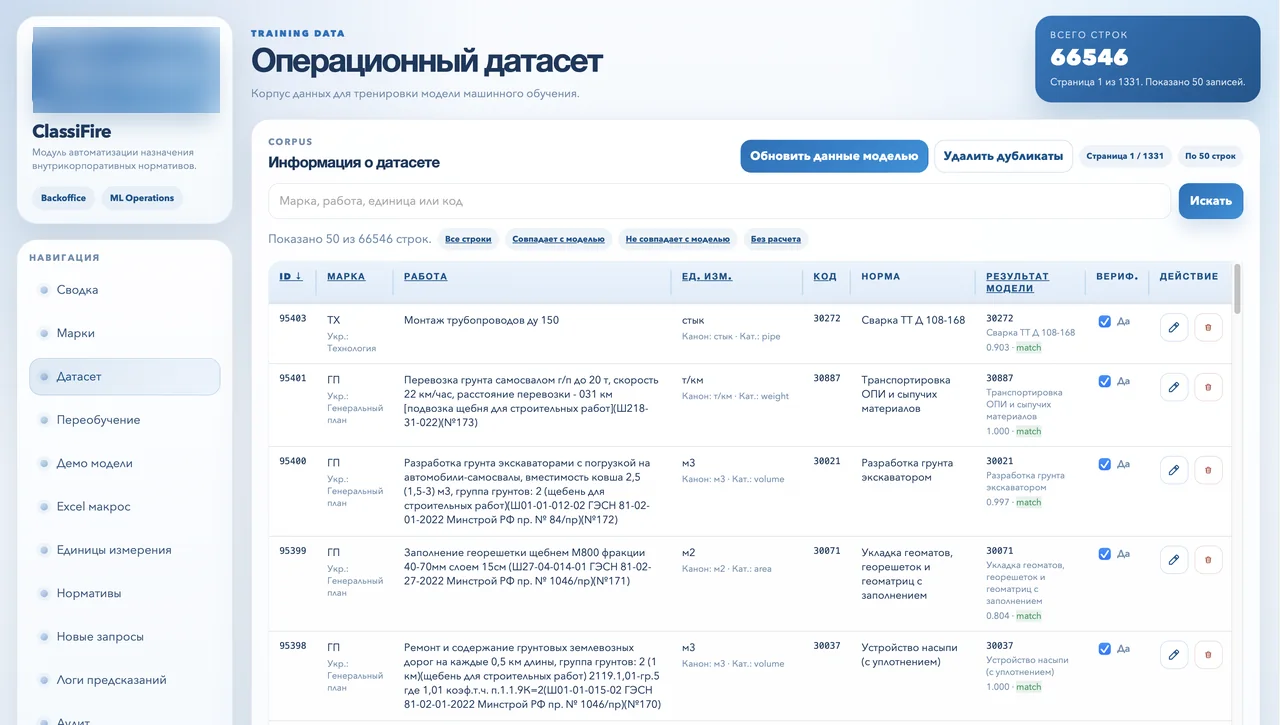Click the ML Operations tag

click(x=142, y=198)
